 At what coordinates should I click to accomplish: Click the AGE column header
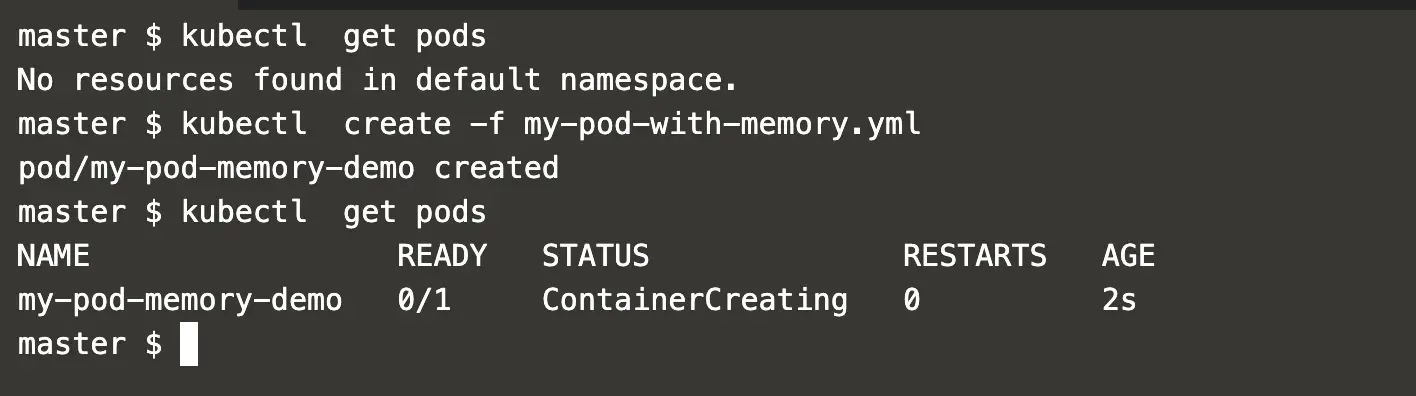click(1129, 256)
